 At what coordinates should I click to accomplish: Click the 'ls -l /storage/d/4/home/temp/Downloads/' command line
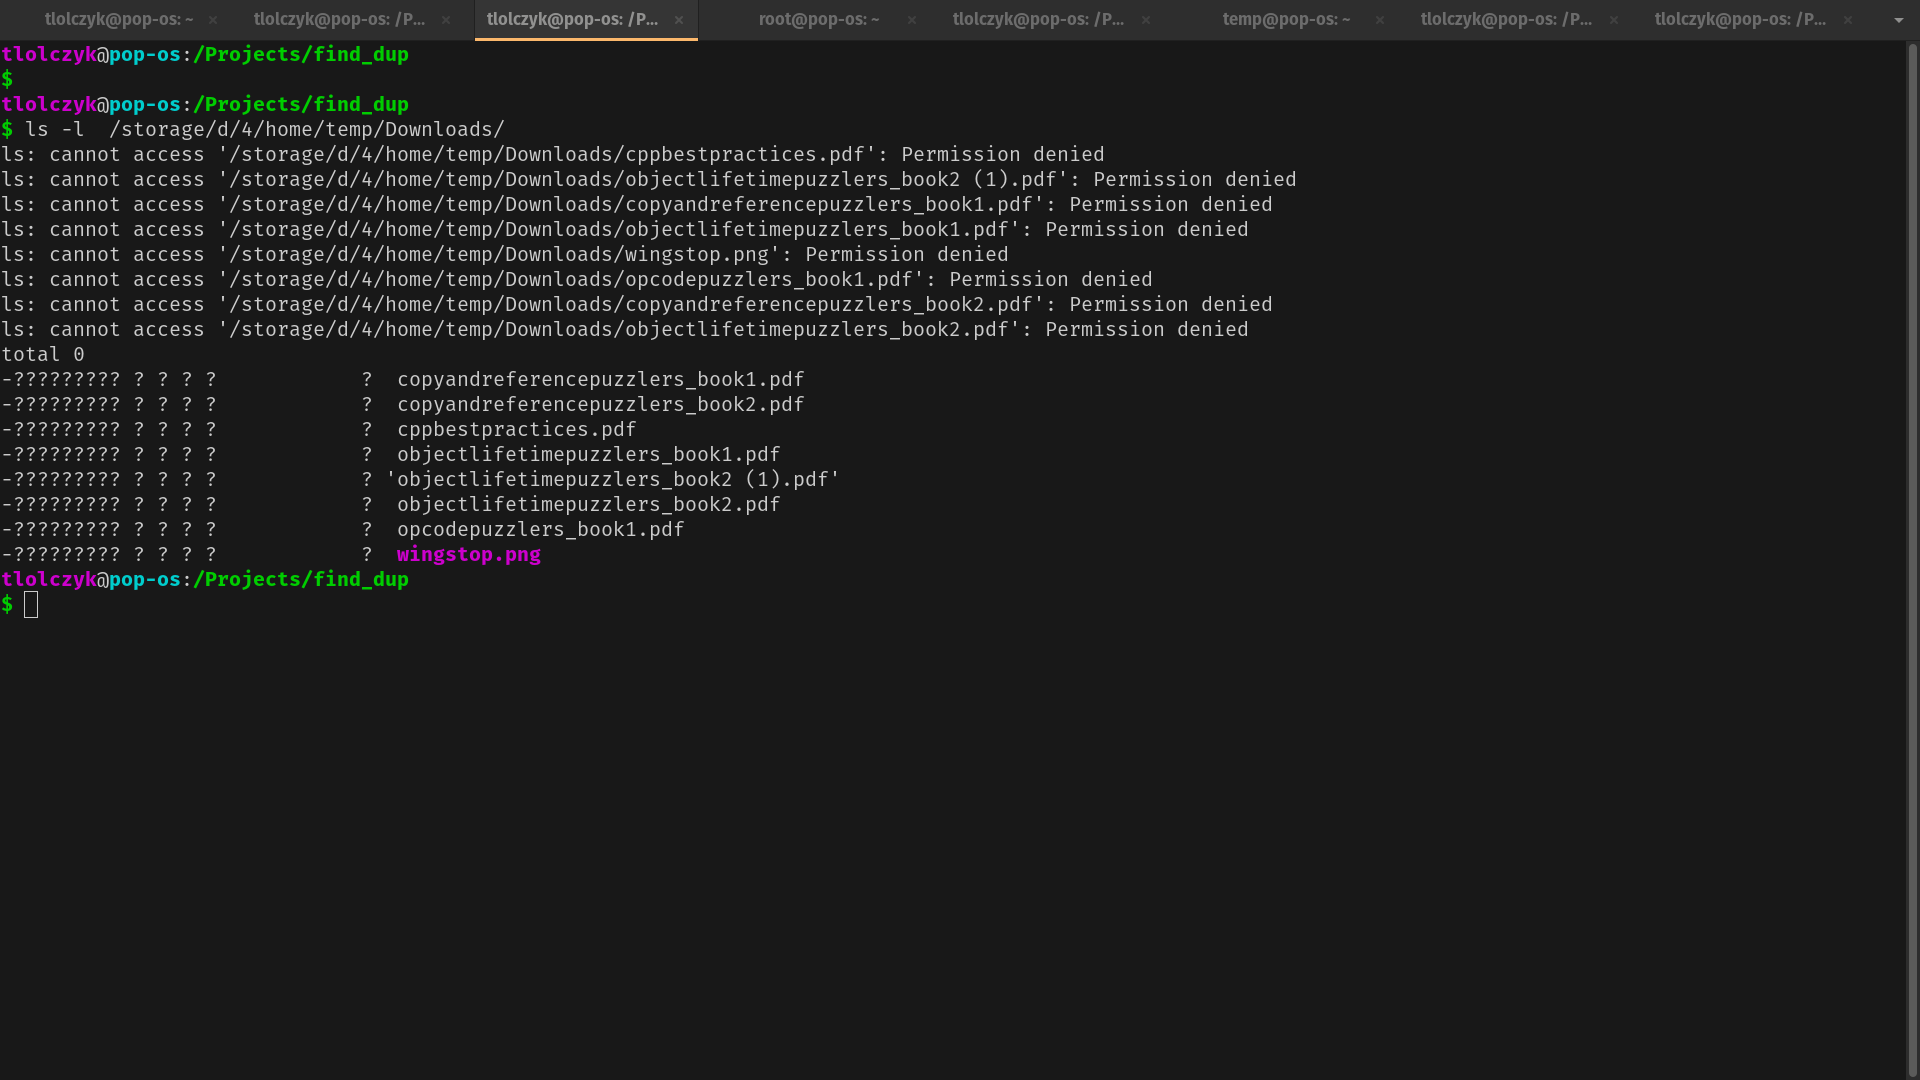pyautogui.click(x=265, y=130)
